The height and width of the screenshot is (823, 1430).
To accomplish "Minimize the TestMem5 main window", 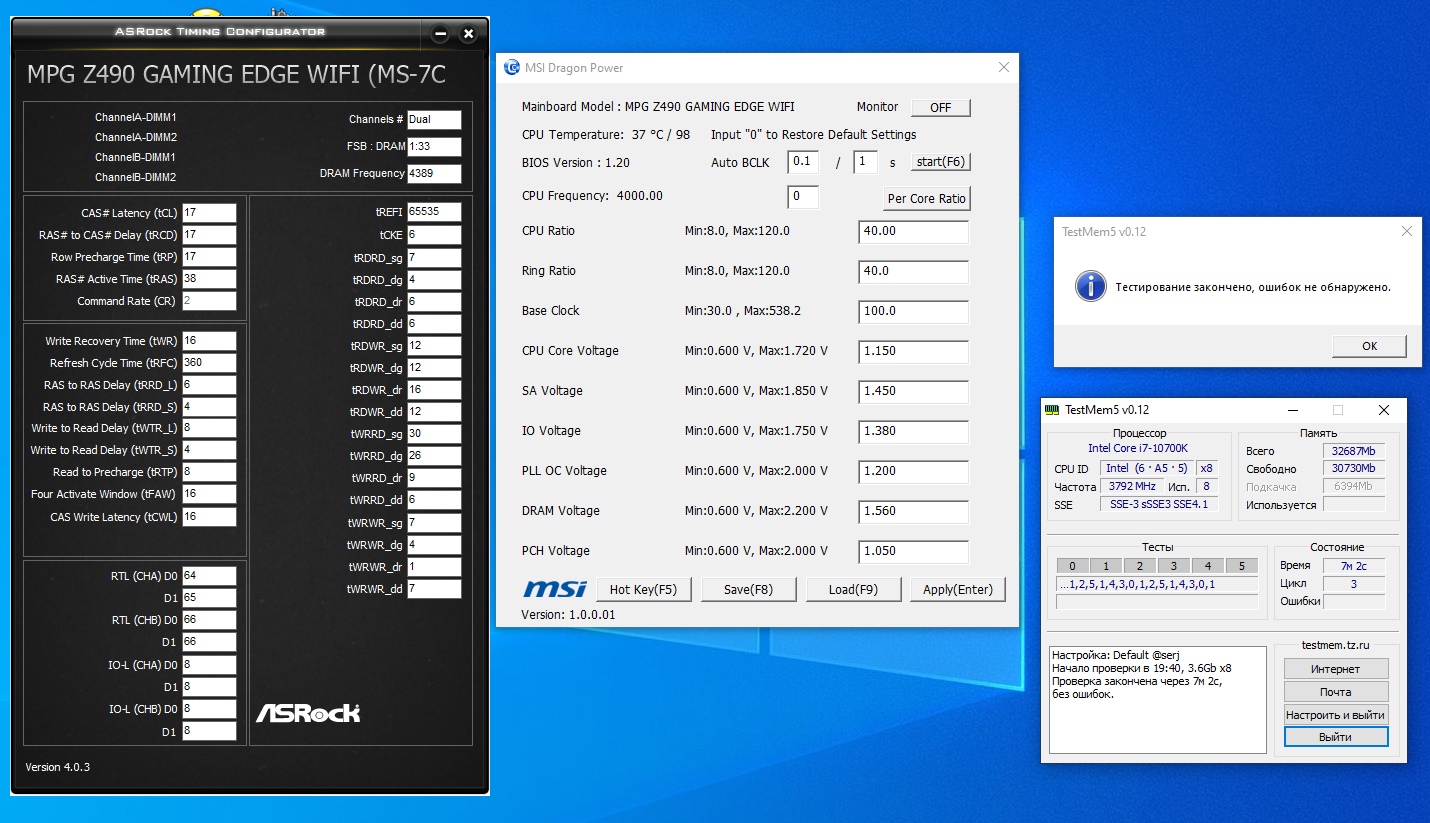I will click(x=1292, y=410).
